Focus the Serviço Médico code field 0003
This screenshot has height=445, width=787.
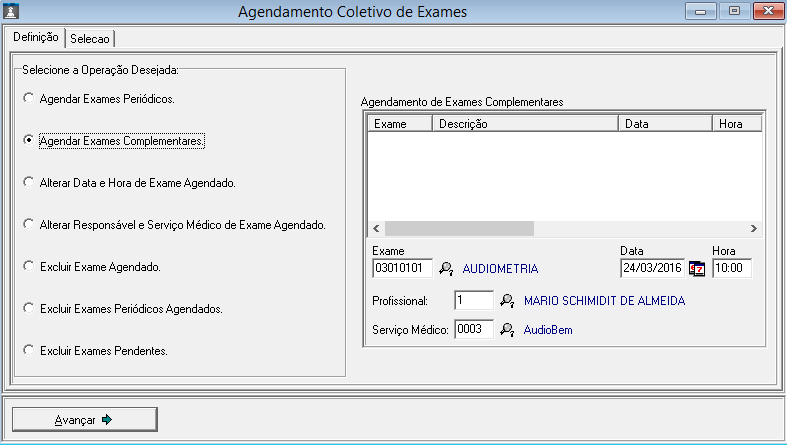pyautogui.click(x=474, y=329)
